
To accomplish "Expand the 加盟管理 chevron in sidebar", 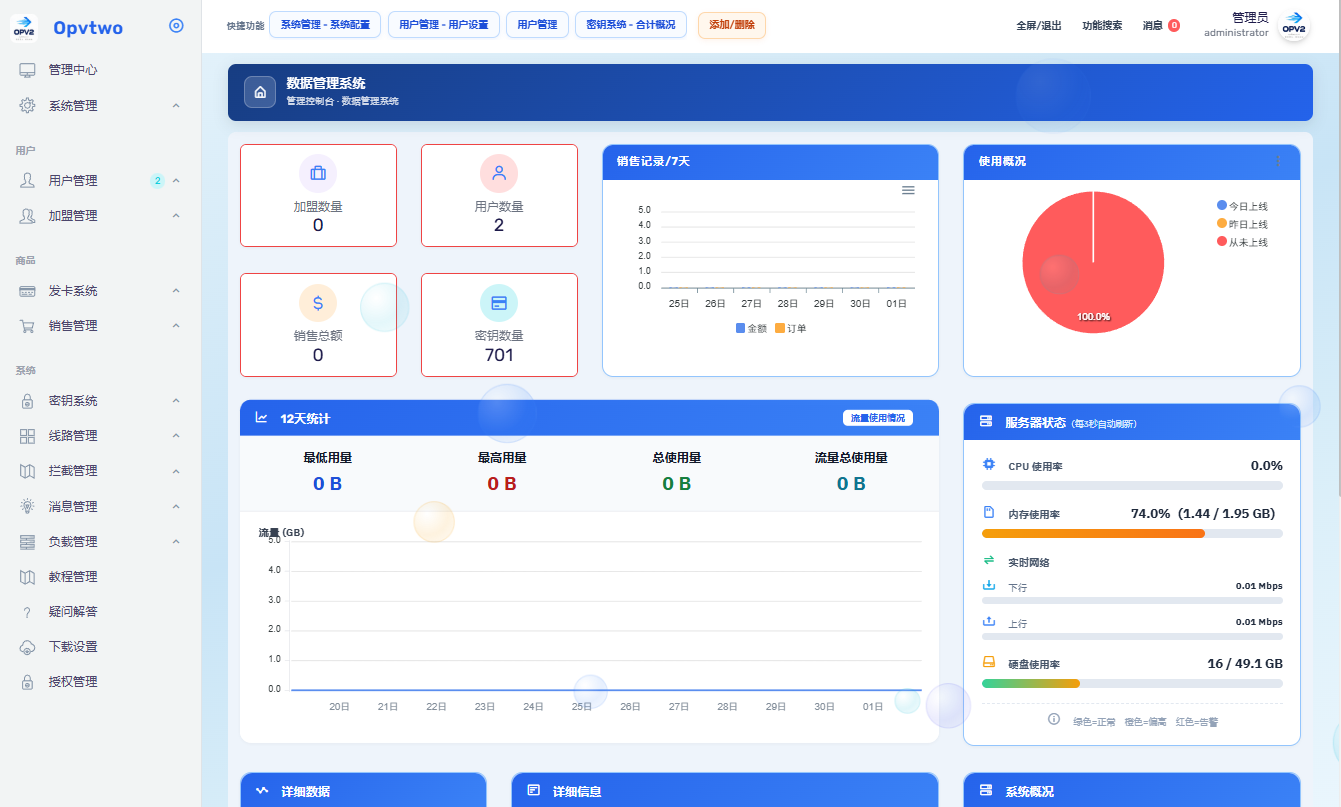I will point(176,216).
